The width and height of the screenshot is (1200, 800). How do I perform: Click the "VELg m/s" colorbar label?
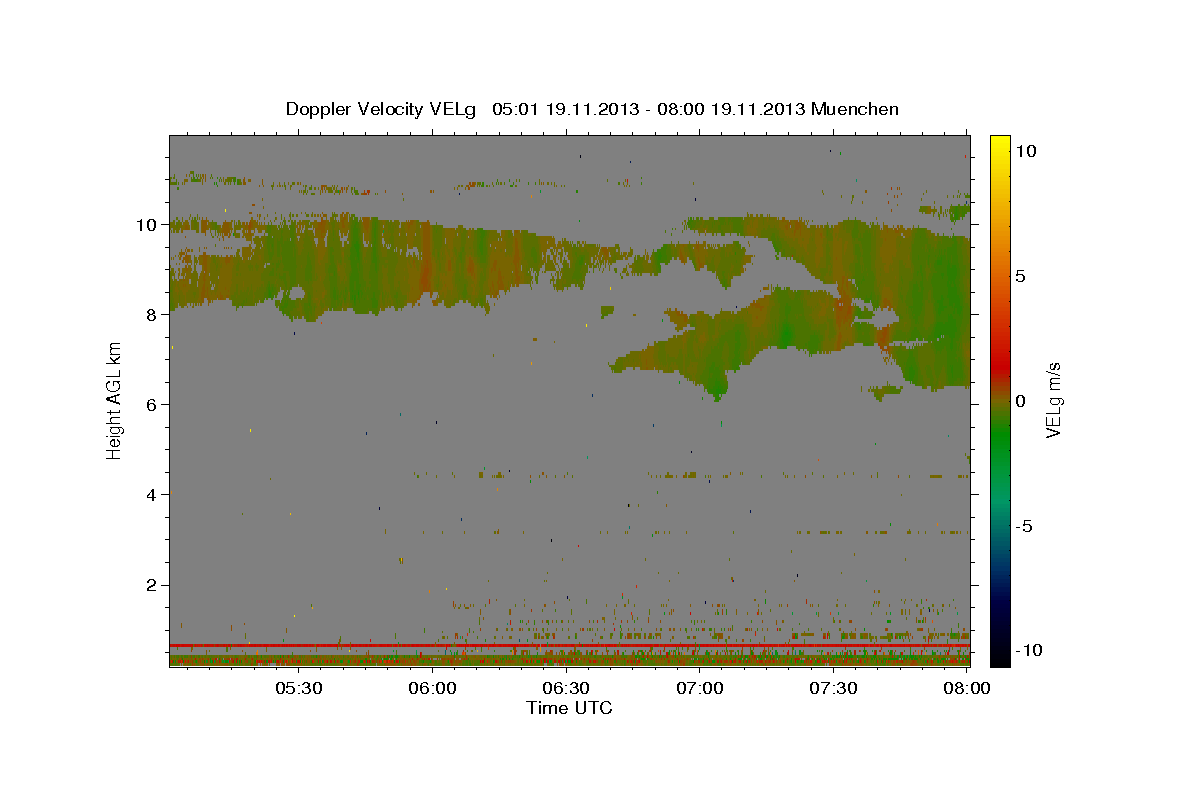pyautogui.click(x=1053, y=400)
